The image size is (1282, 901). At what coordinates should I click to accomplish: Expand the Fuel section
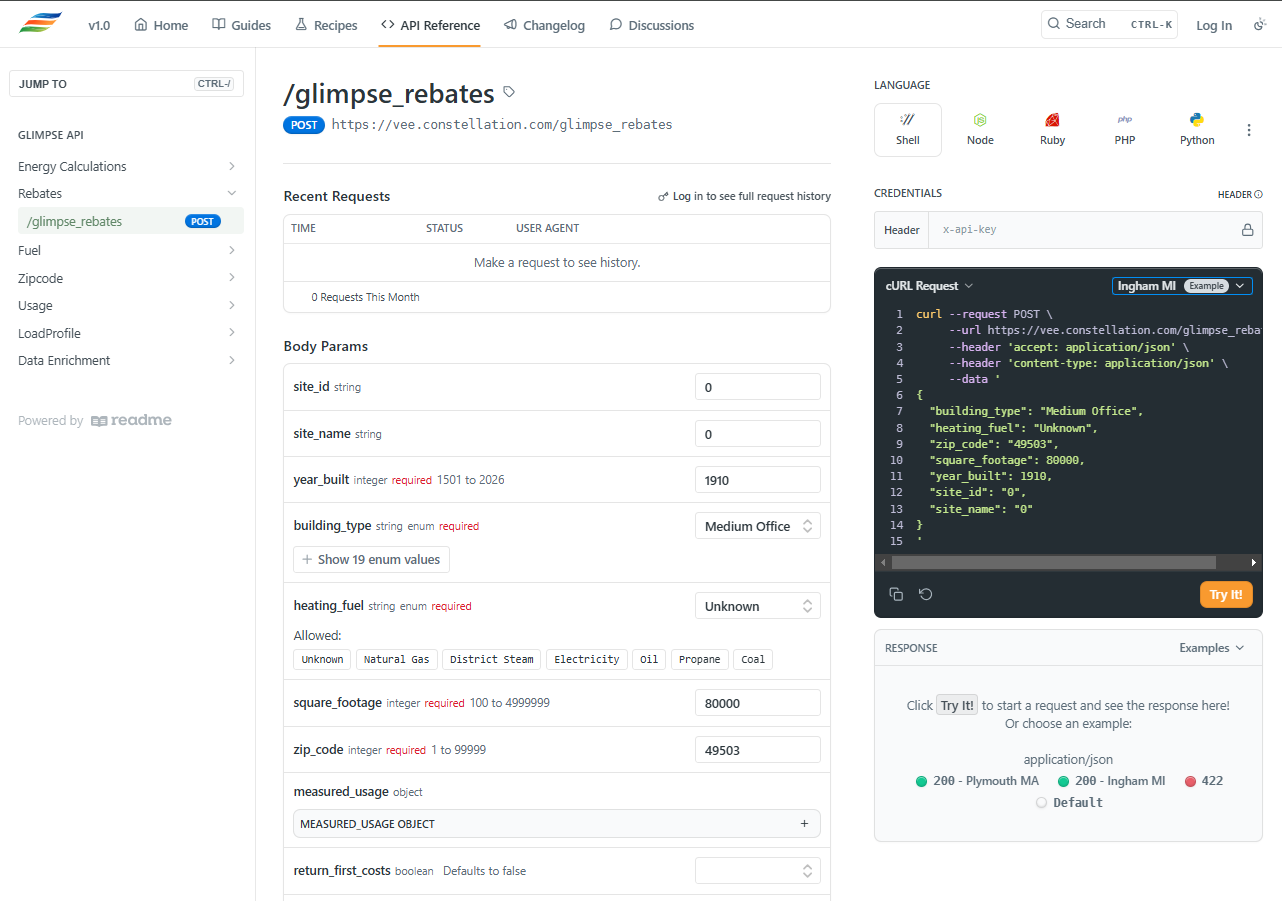pyautogui.click(x=126, y=250)
